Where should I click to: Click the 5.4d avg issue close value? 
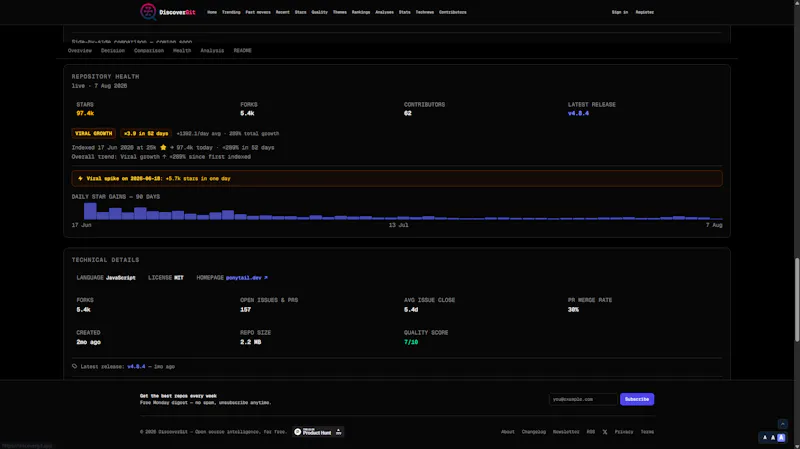411,310
